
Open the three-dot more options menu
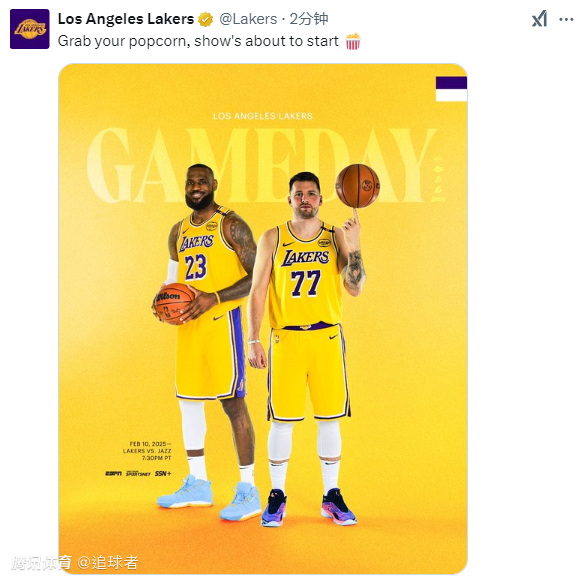[x=566, y=19]
